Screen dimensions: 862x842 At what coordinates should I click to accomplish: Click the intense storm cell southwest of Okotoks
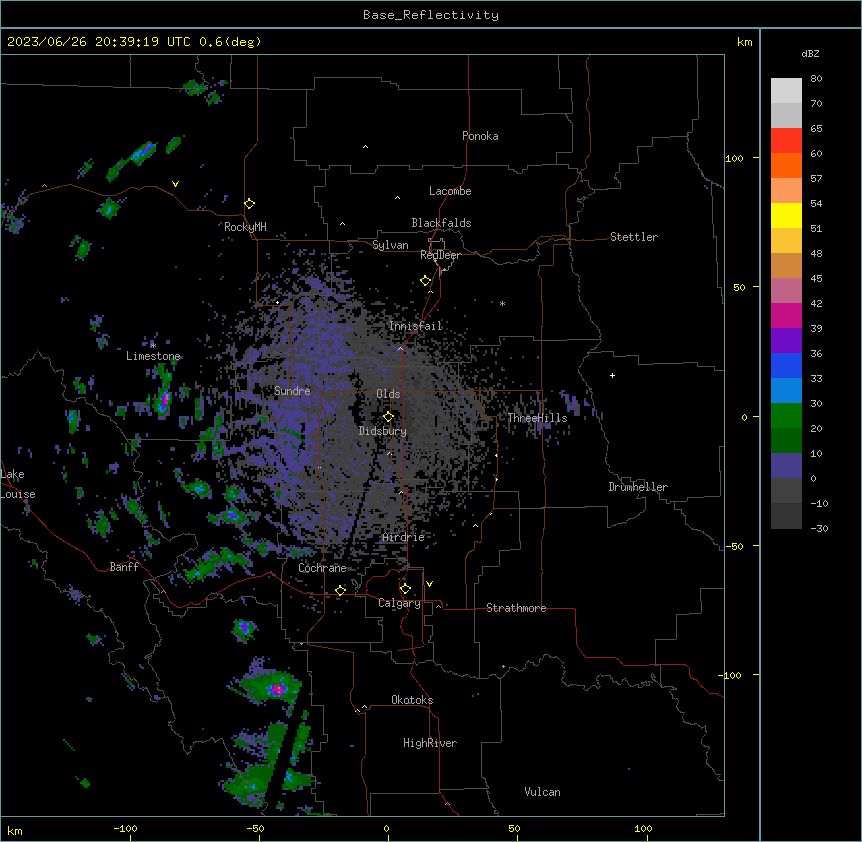[x=278, y=689]
